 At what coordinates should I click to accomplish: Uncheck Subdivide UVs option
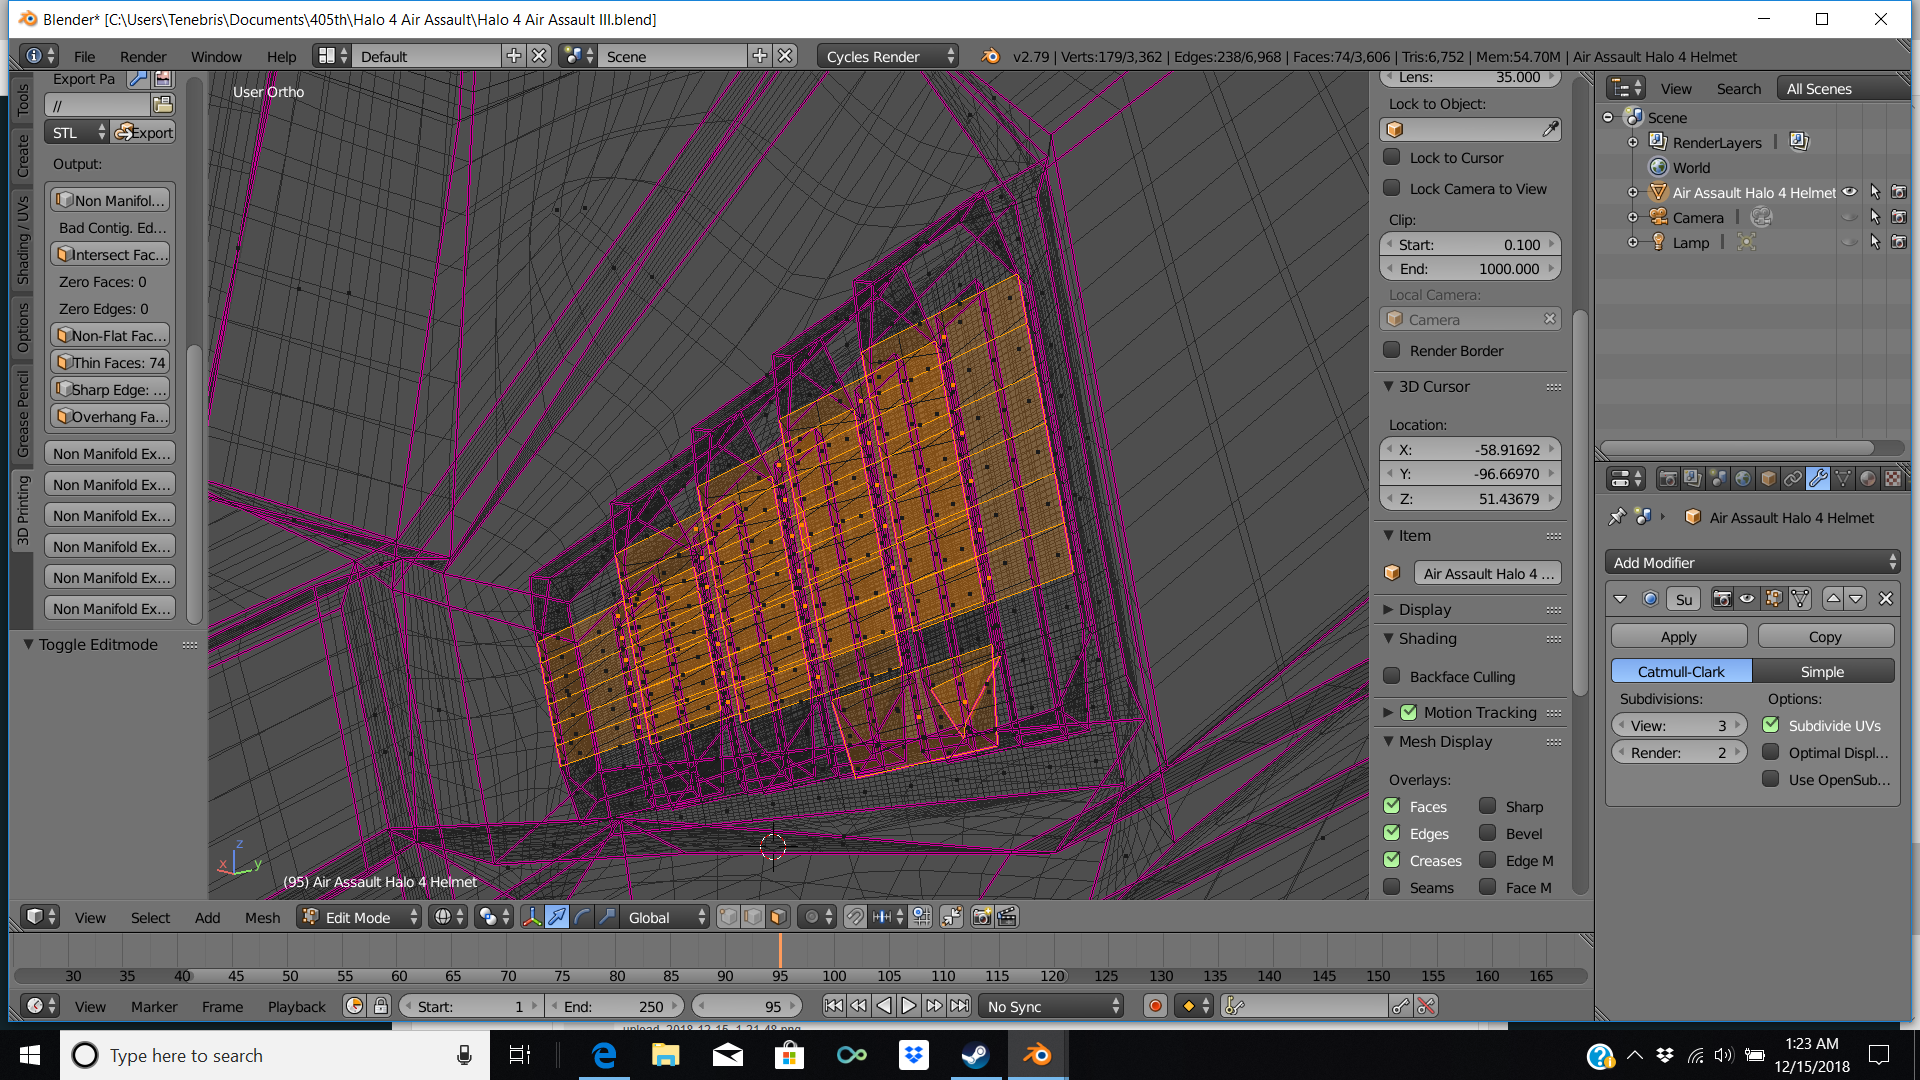(1770, 725)
